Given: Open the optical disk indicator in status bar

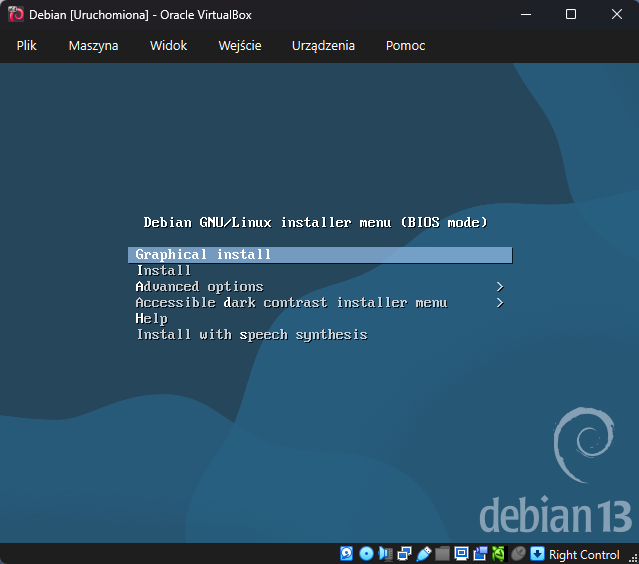Looking at the screenshot, I should tap(366, 554).
